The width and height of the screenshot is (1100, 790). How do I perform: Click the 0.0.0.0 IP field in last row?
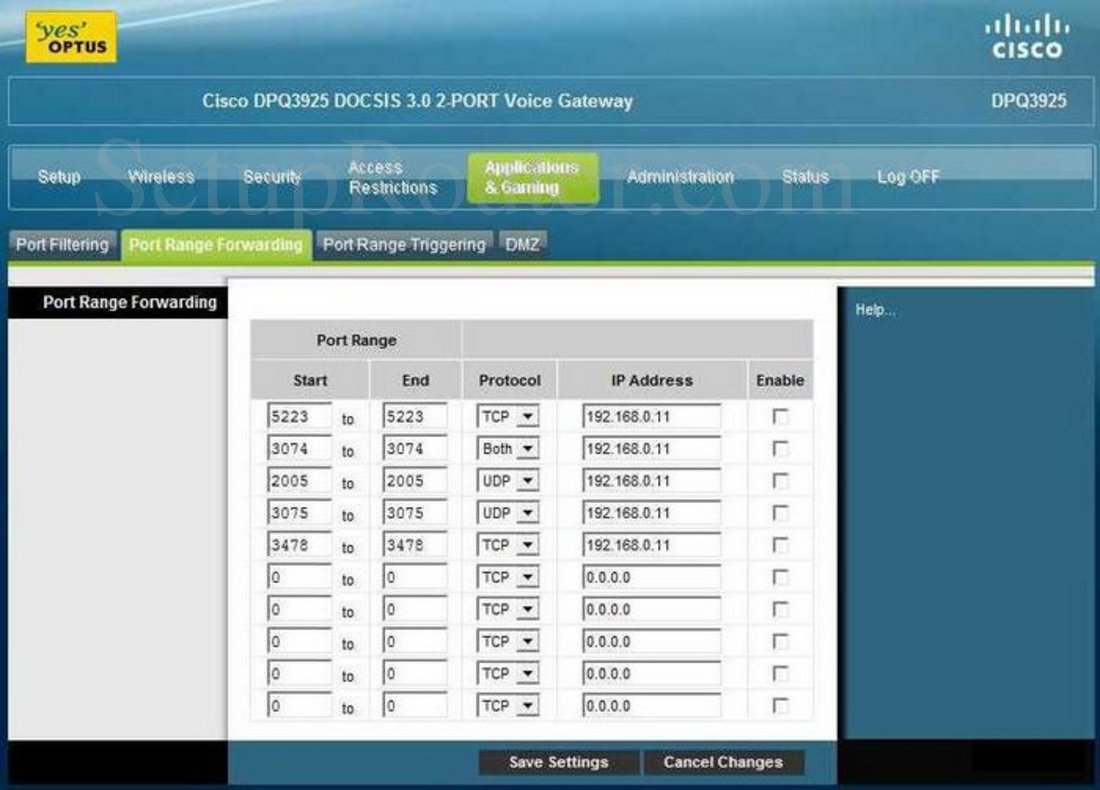[651, 706]
